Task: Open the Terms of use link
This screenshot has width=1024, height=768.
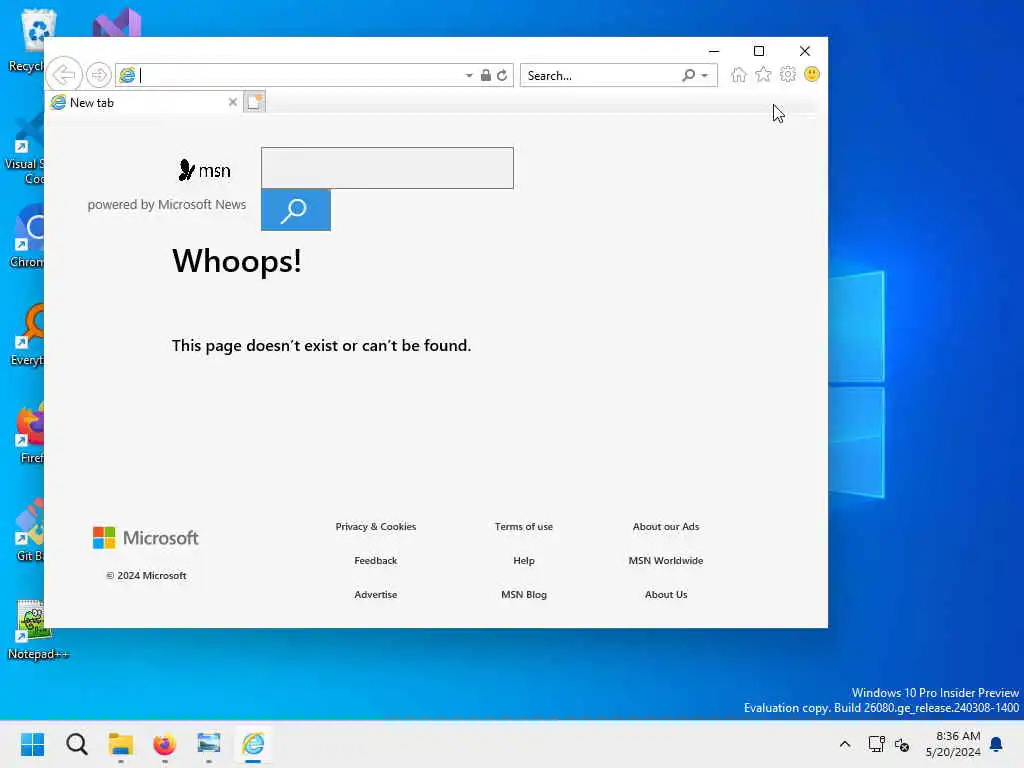Action: [x=524, y=526]
